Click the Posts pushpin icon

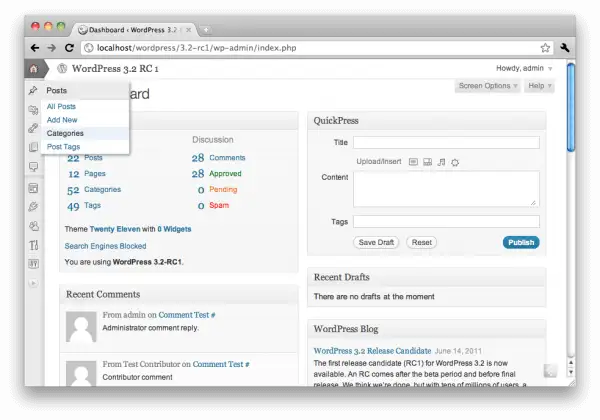pyautogui.click(x=33, y=90)
